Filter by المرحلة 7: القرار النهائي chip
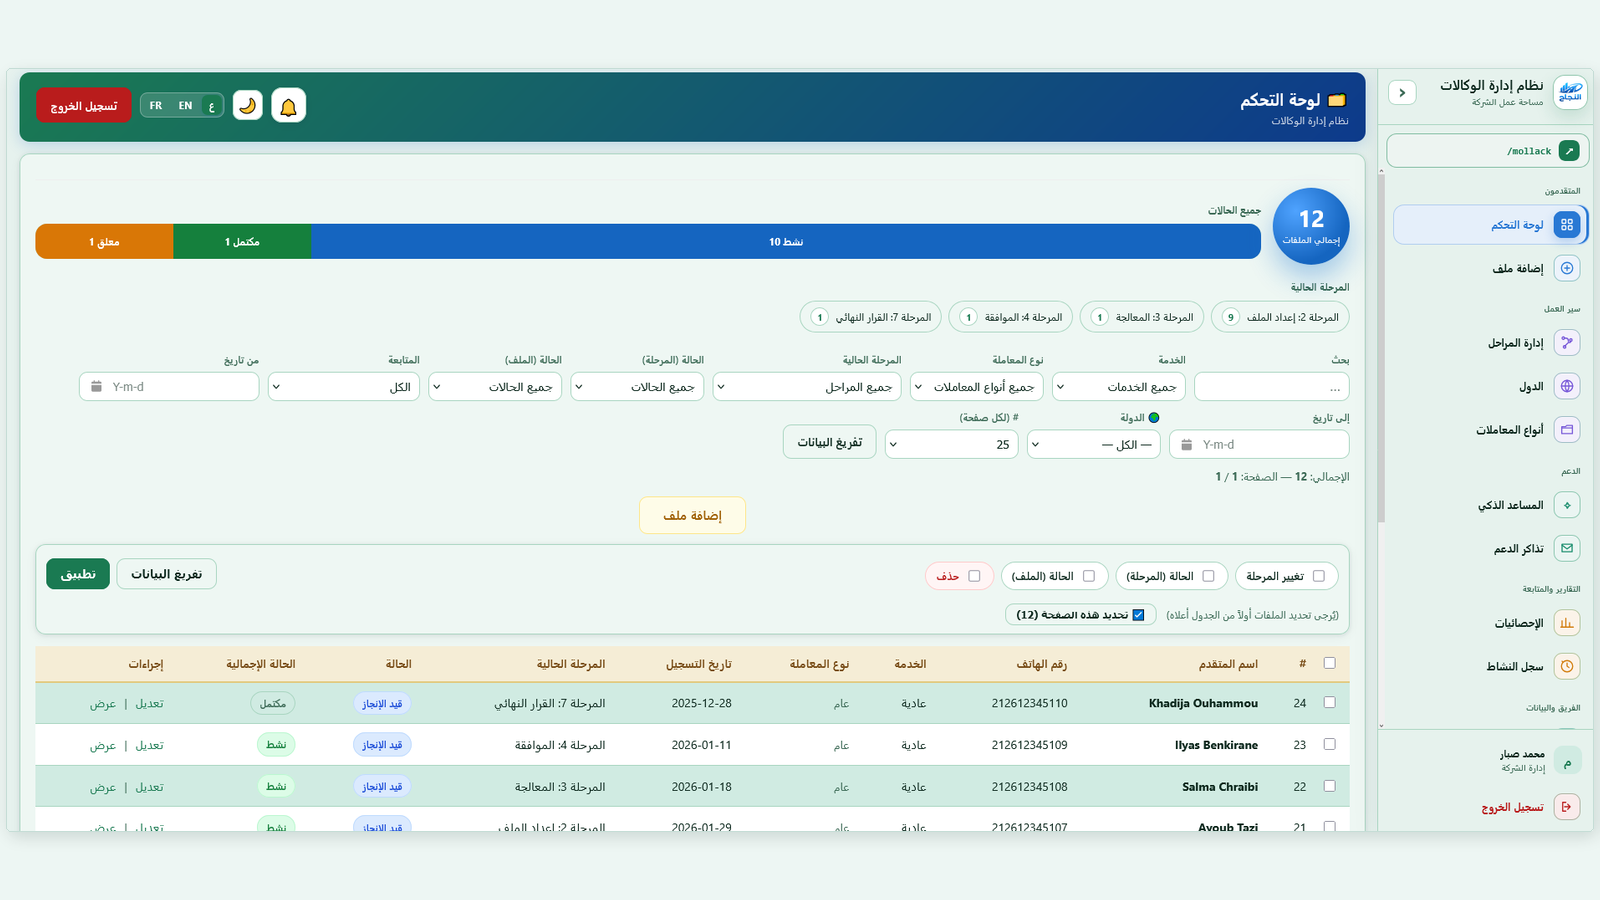The height and width of the screenshot is (900, 1600). (871, 317)
